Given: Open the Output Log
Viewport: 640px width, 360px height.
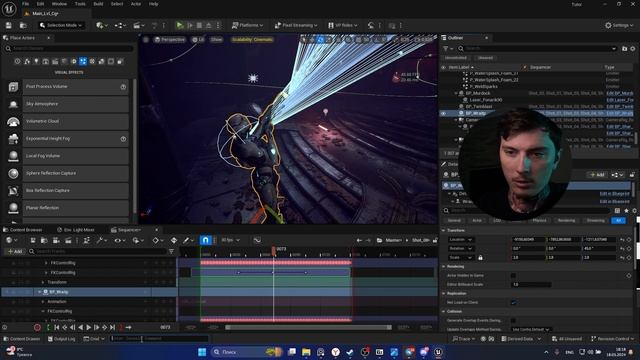Looking at the screenshot, I should pyautogui.click(x=62, y=339).
